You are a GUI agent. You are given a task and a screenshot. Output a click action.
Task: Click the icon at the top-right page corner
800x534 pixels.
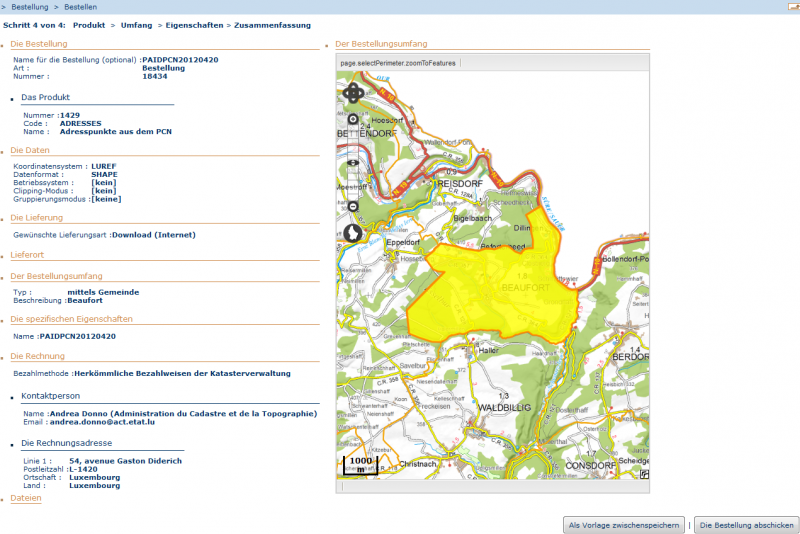[x=794, y=7]
